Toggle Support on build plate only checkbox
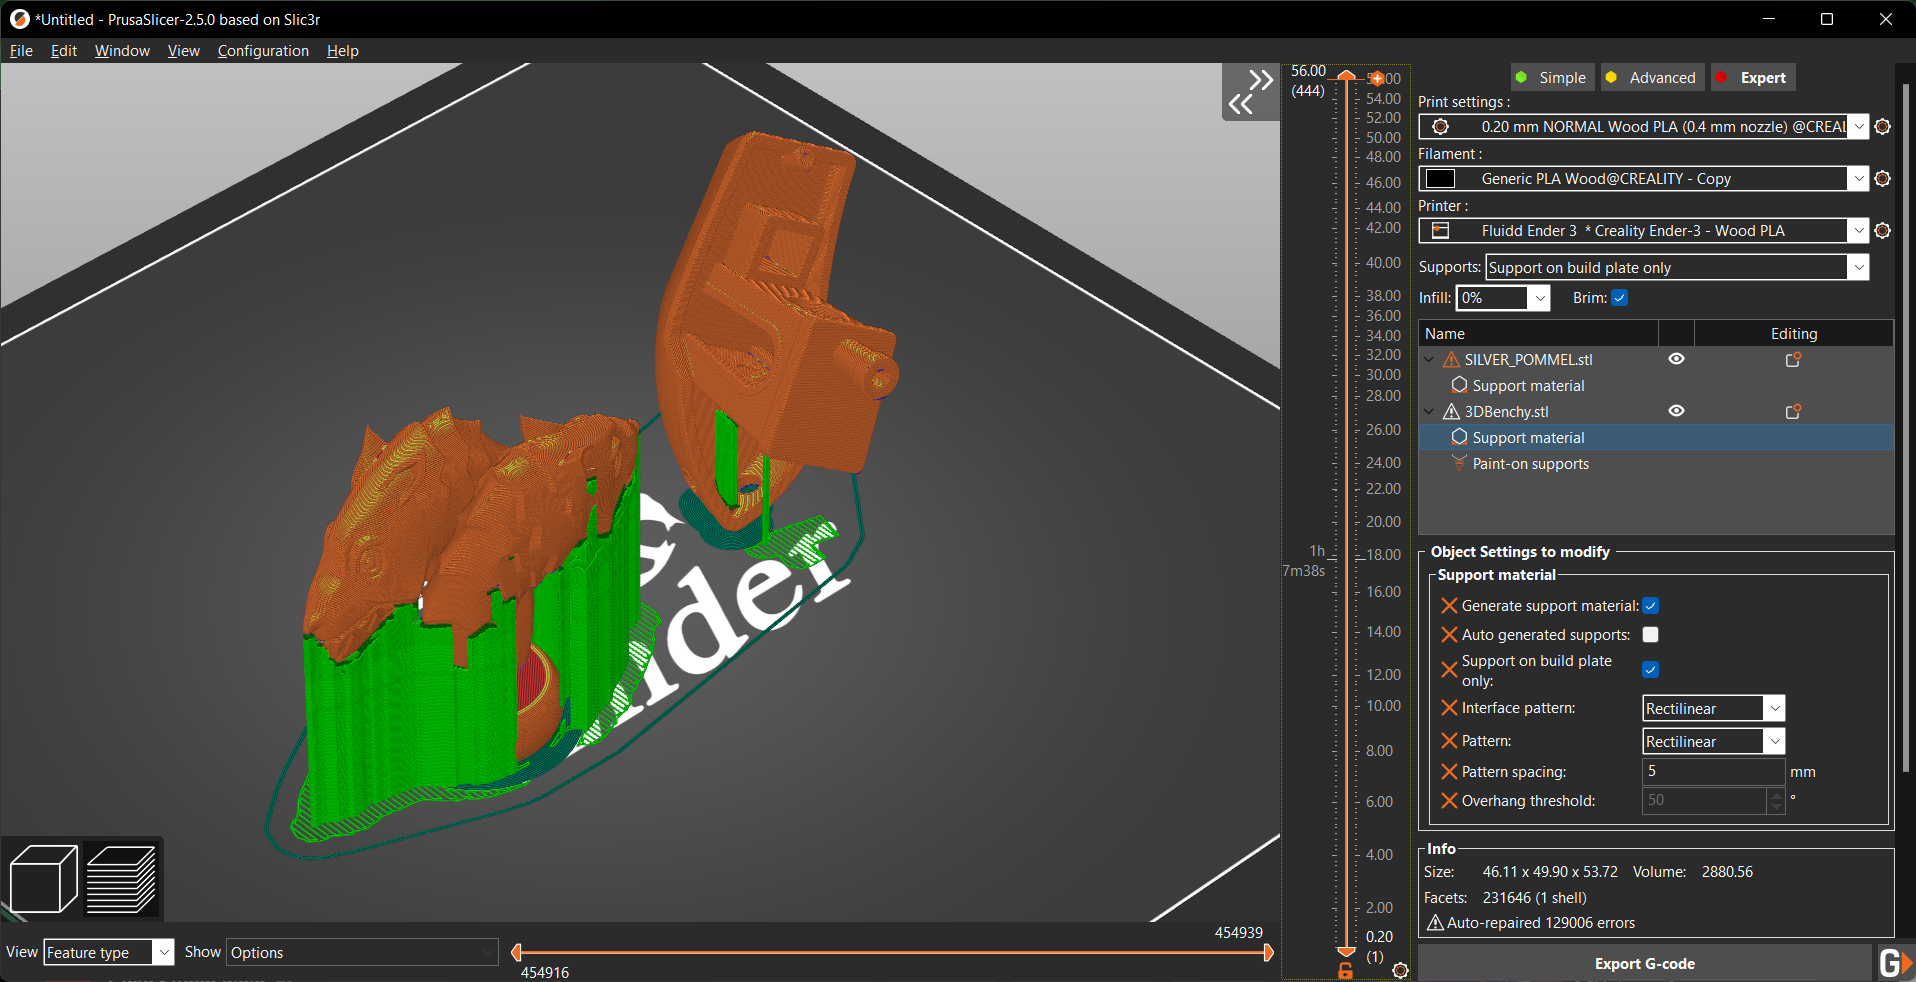Viewport: 1916px width, 982px height. (x=1651, y=670)
